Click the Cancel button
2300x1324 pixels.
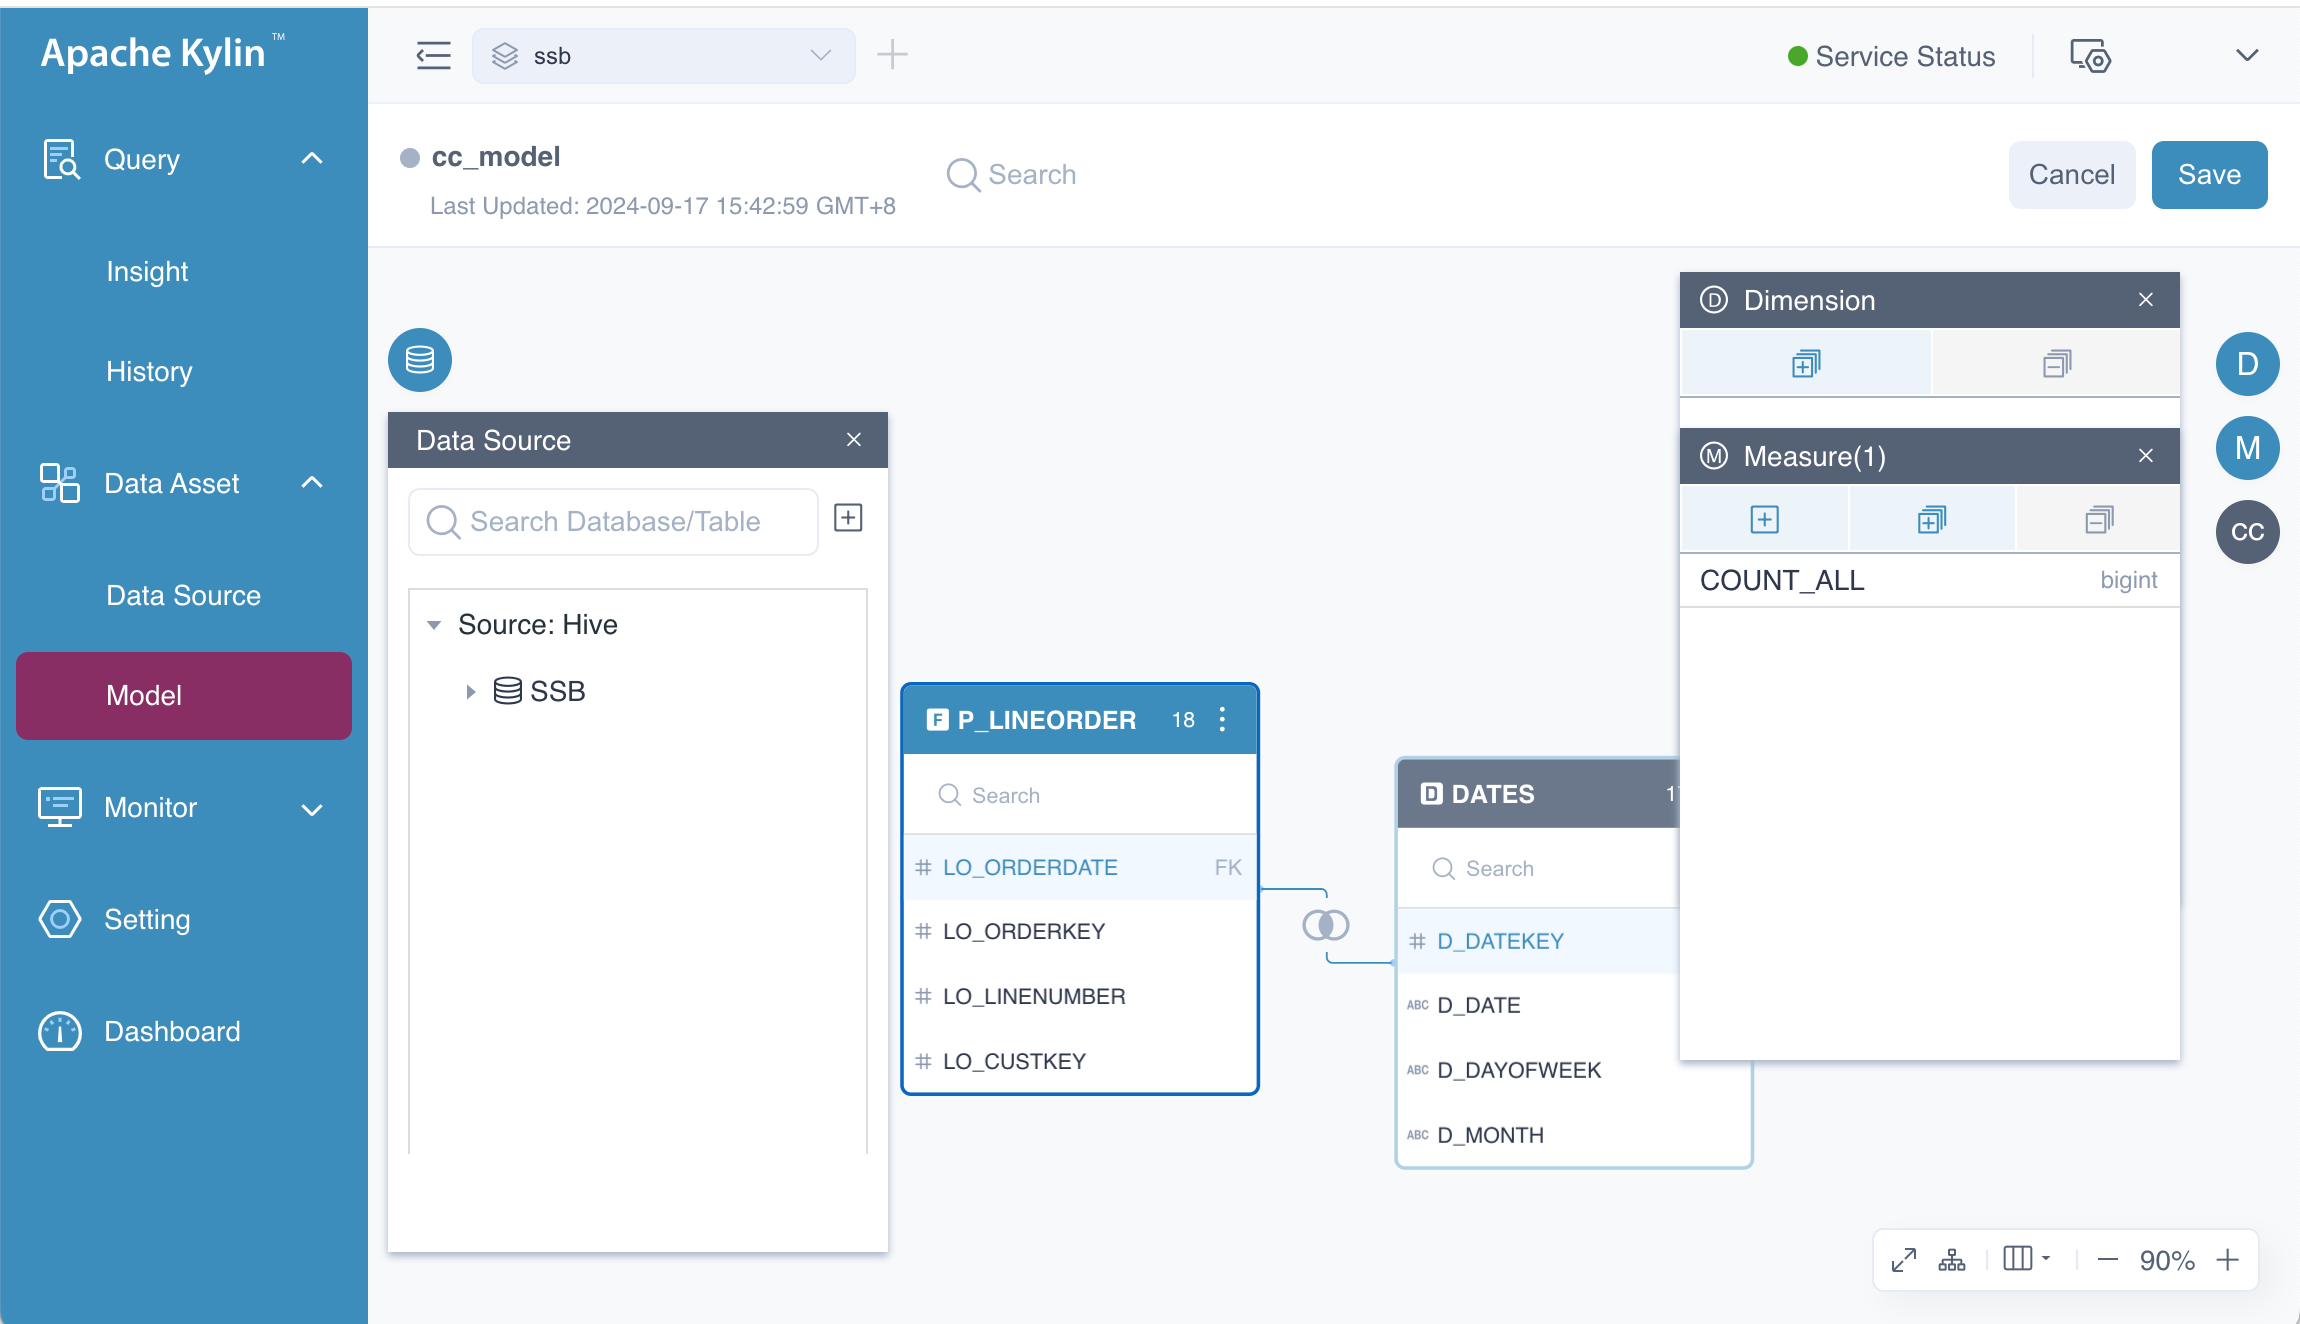coord(2071,175)
